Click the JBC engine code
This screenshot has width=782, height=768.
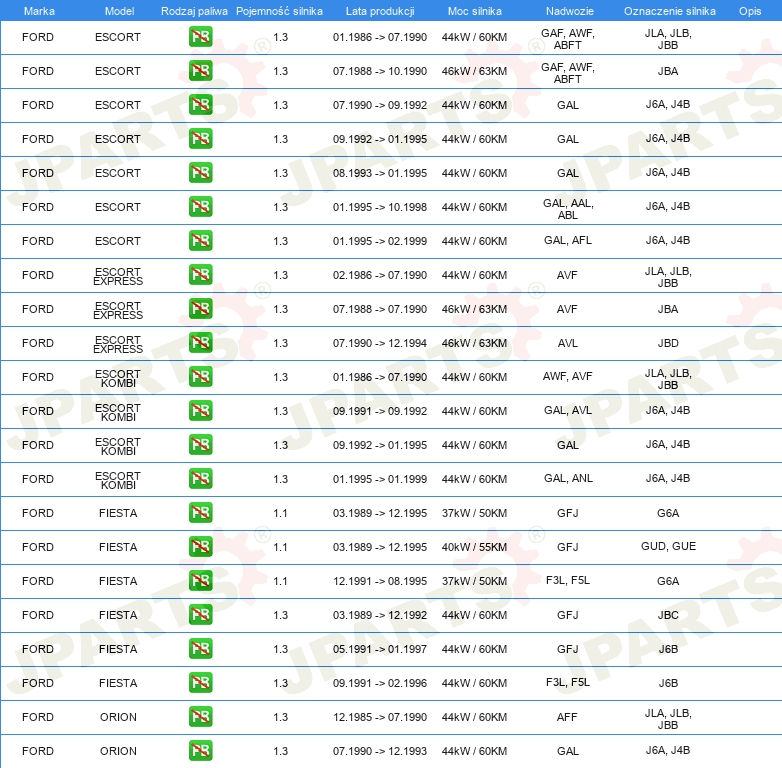[x=667, y=615]
